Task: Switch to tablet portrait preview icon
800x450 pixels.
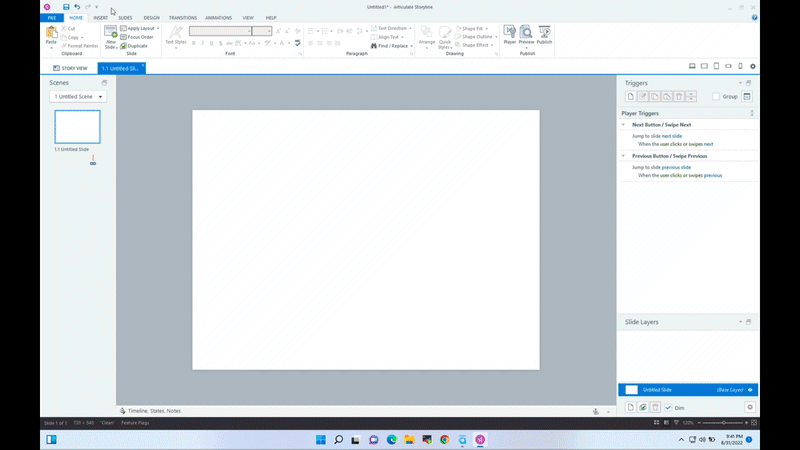Action: pyautogui.click(x=716, y=67)
